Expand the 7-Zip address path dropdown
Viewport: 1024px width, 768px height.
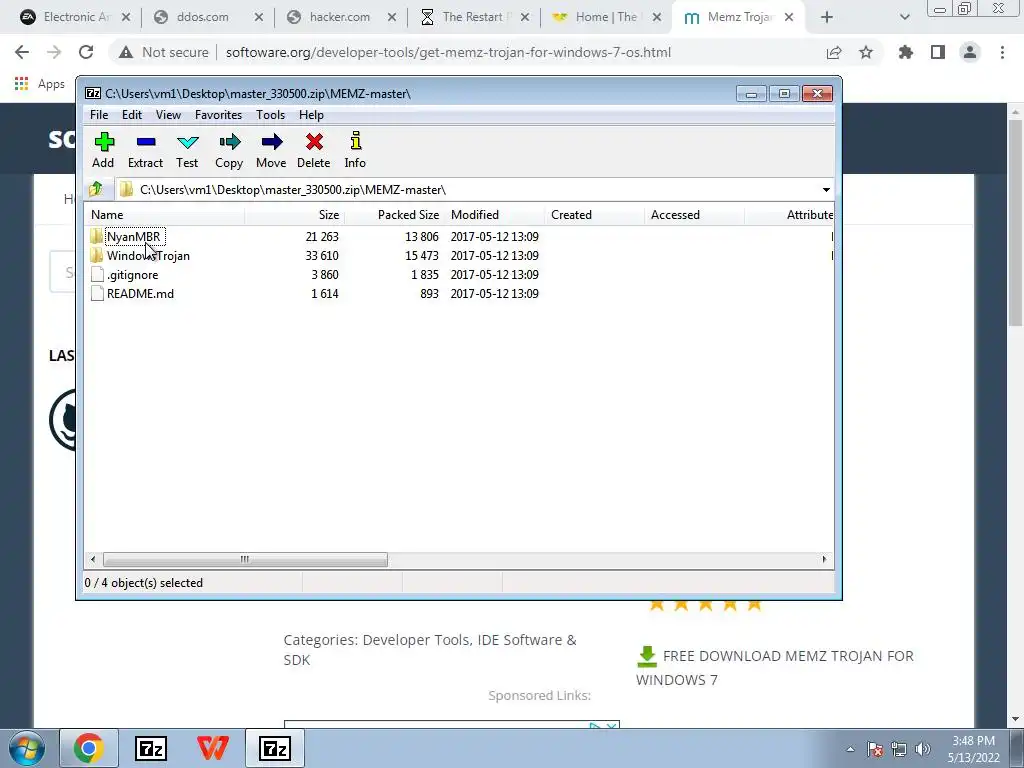[826, 189]
